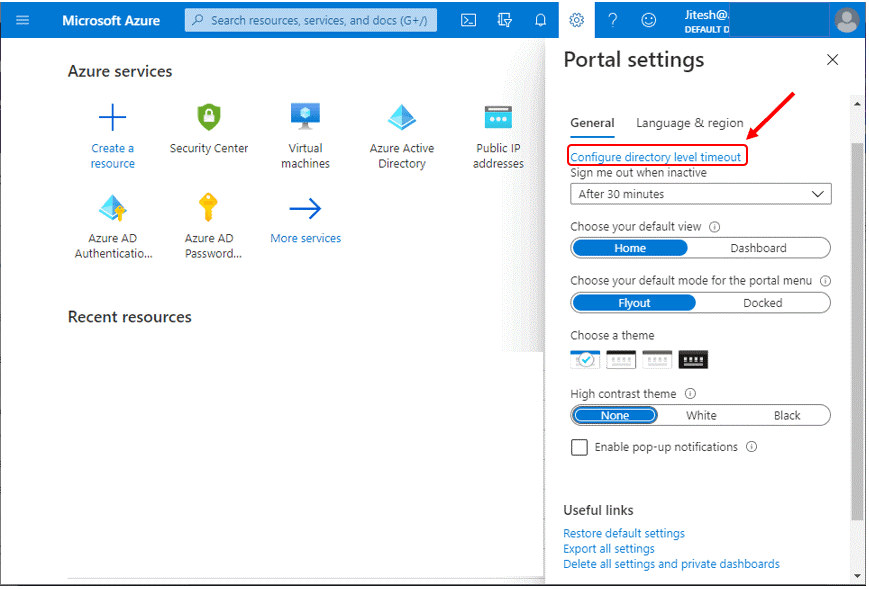Show info for High contrast theme
The image size is (869, 589).
691,395
